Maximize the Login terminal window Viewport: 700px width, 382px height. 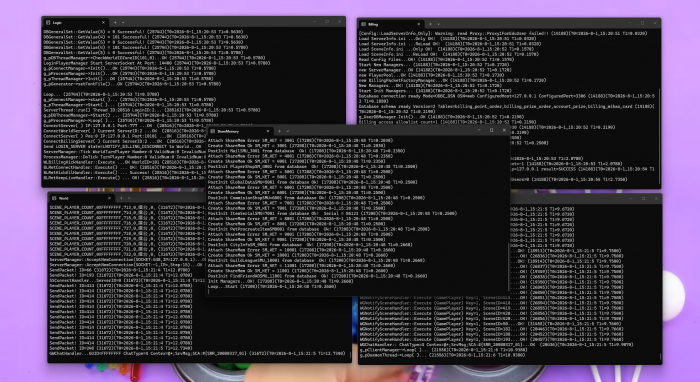point(327,21)
